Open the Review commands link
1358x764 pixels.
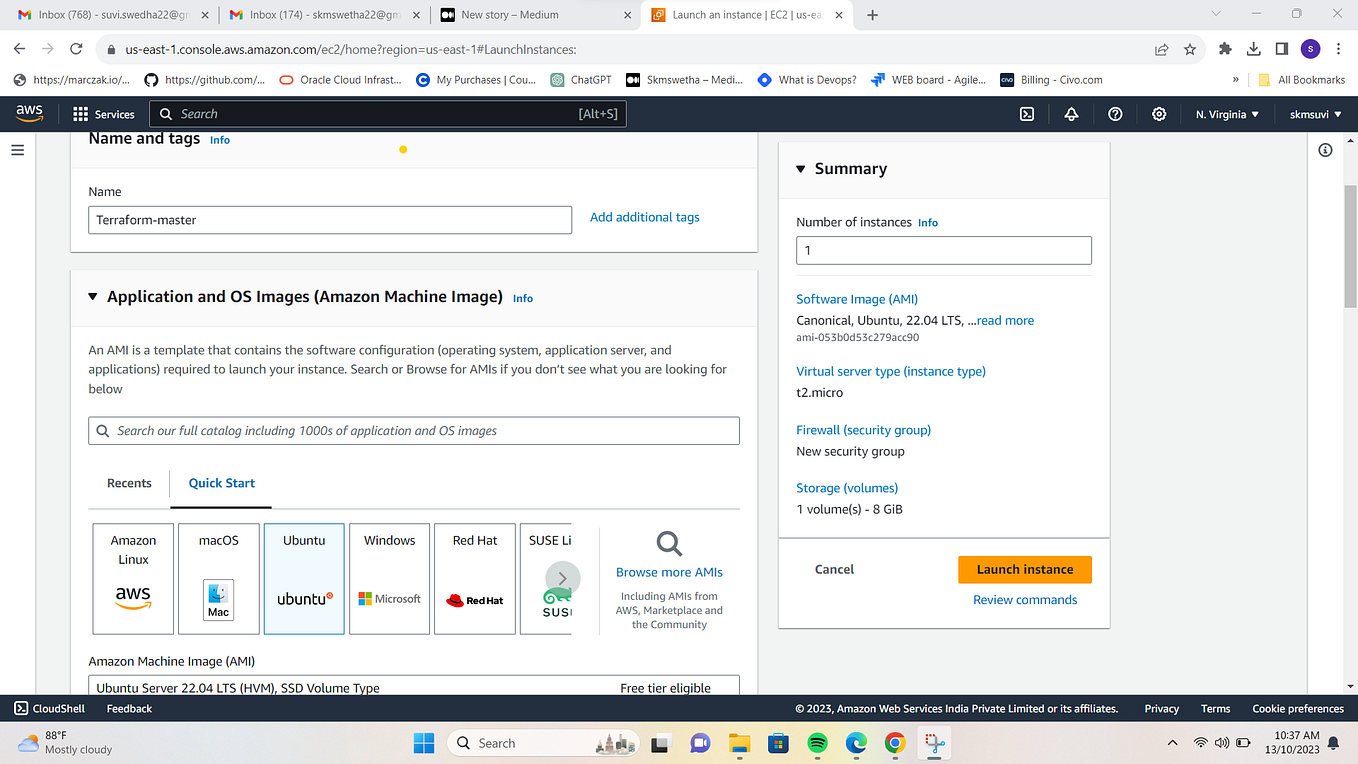point(1024,599)
